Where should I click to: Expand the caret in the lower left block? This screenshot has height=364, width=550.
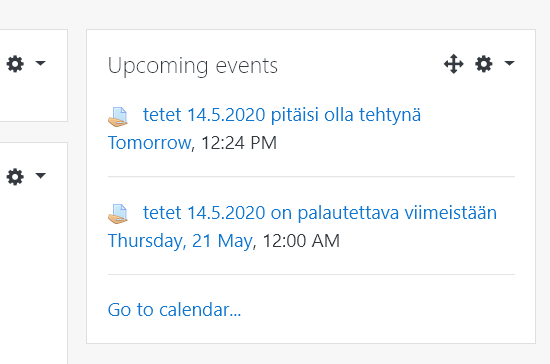click(x=41, y=175)
